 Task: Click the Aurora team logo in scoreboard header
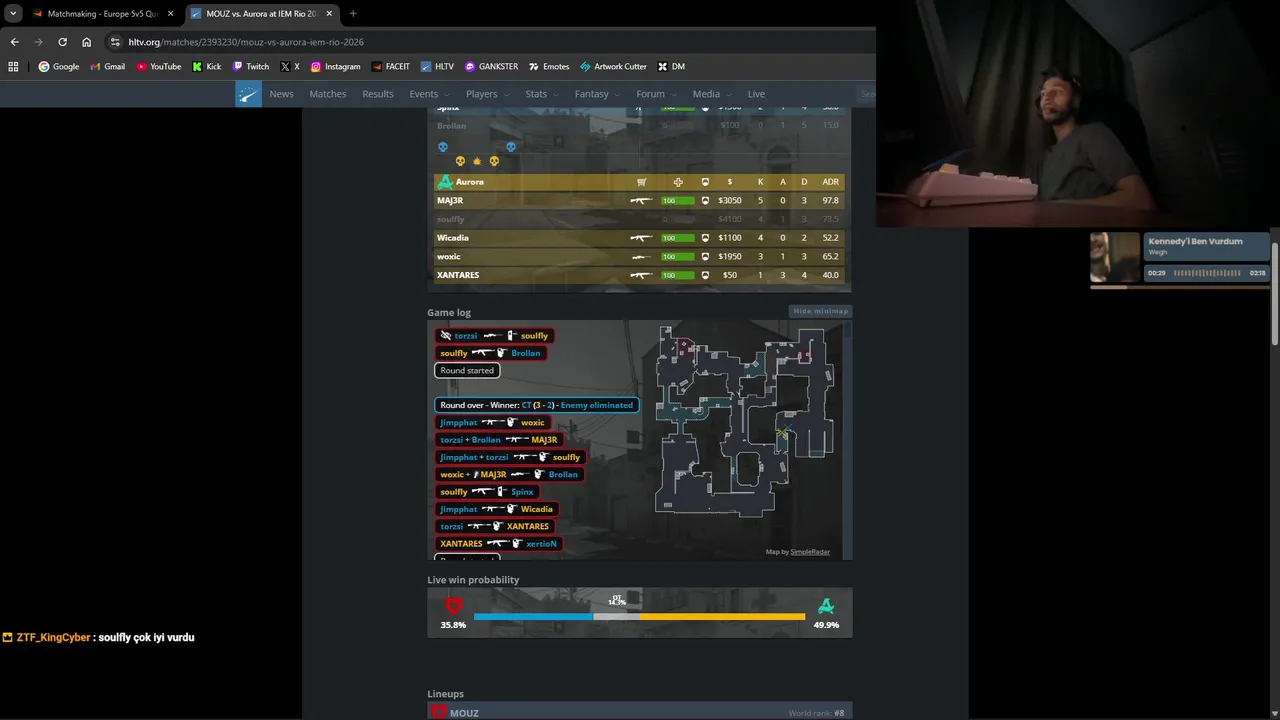coord(445,182)
